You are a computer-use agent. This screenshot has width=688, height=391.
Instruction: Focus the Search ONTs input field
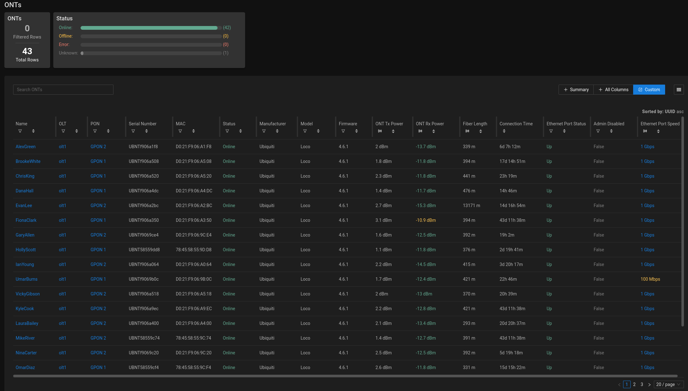63,90
